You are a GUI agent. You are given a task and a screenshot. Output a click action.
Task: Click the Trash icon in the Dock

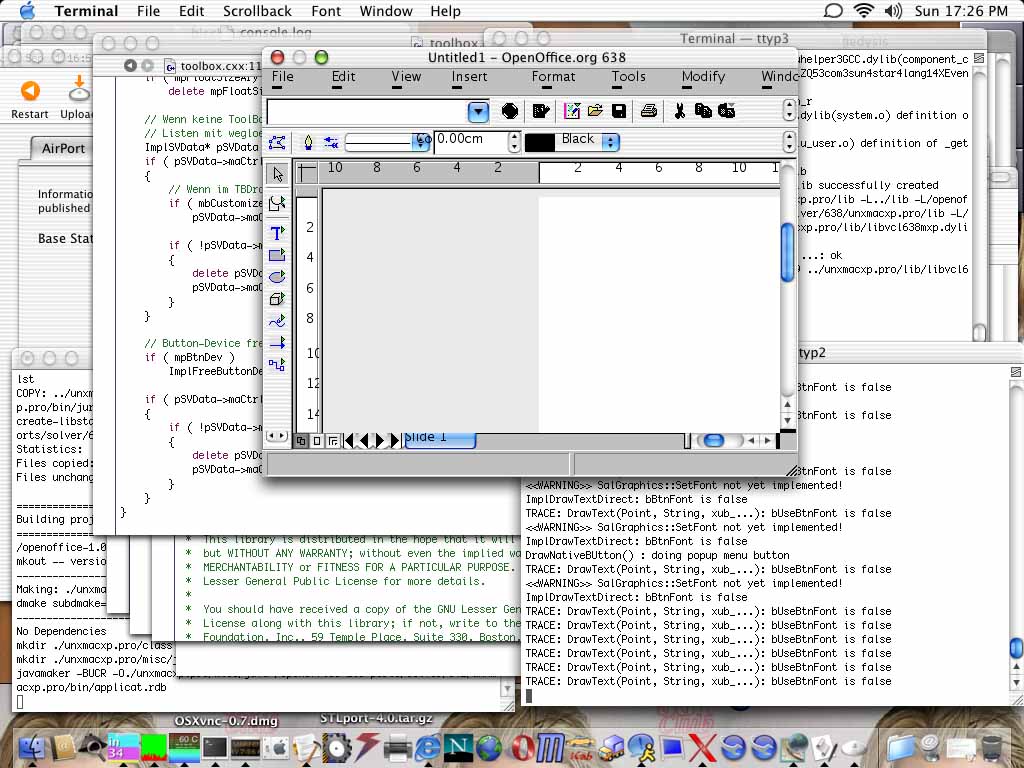coord(992,748)
